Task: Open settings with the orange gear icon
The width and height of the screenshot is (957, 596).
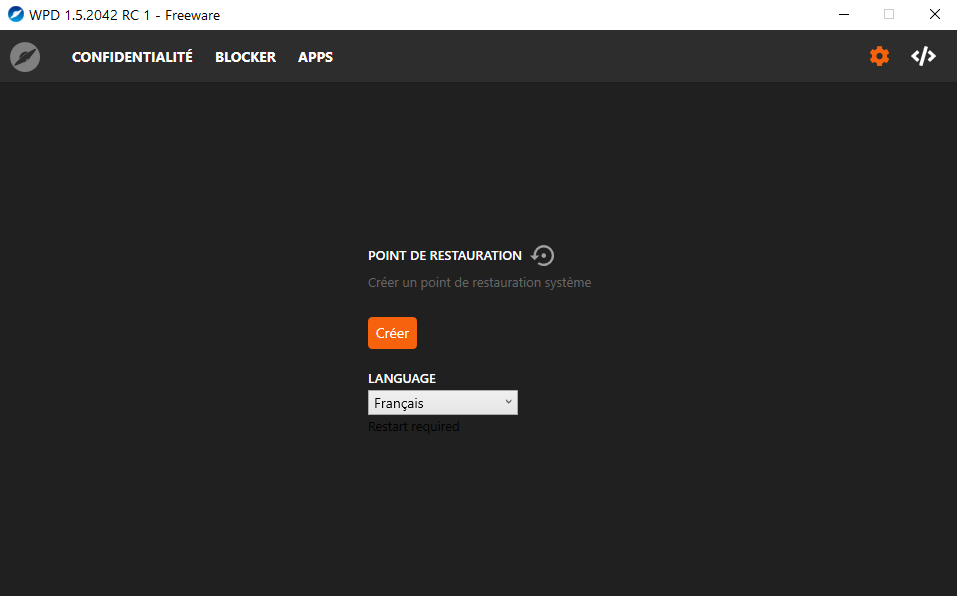Action: pyautogui.click(x=879, y=57)
